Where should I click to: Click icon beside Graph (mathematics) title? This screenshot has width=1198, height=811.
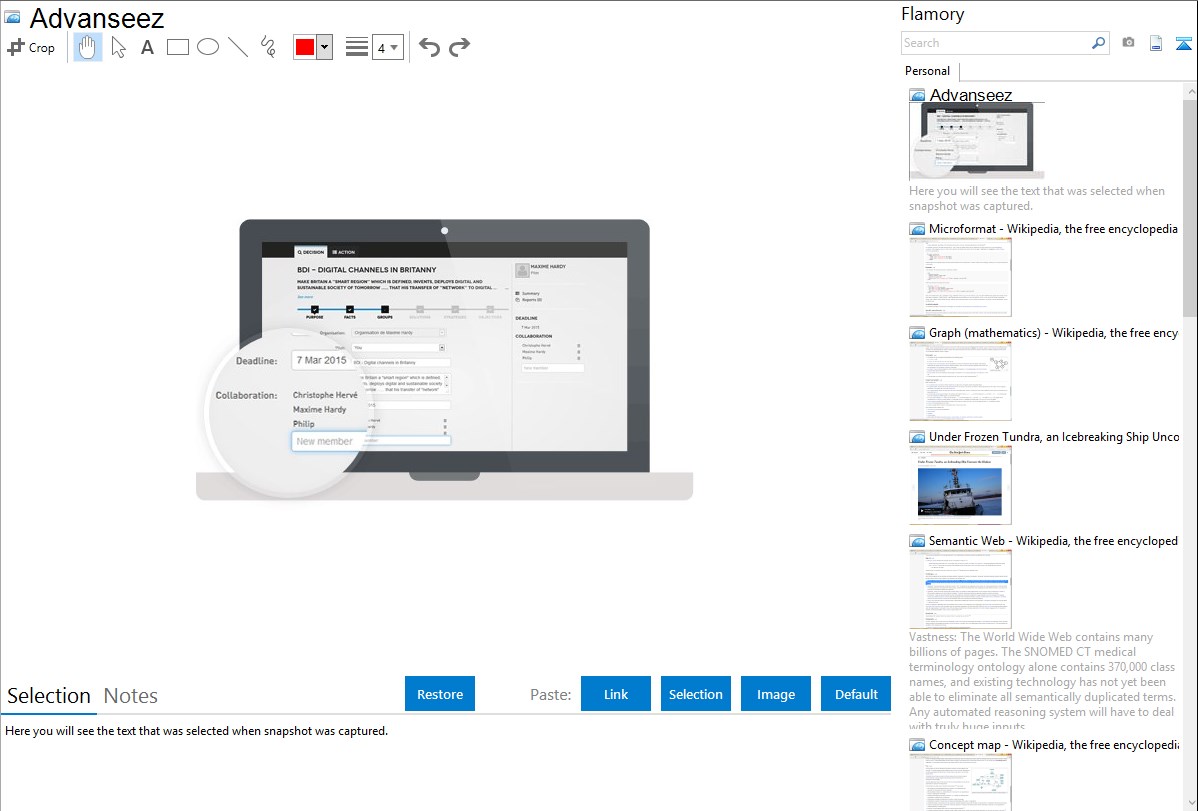coord(917,333)
